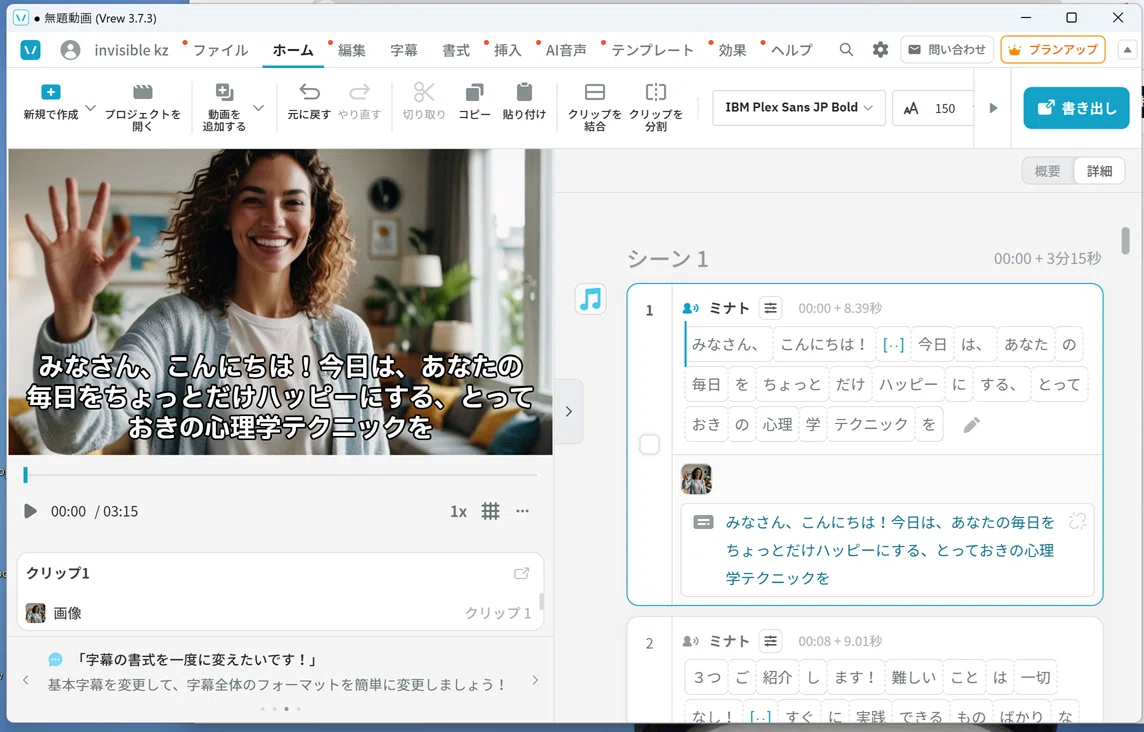This screenshot has height=732, width=1144.
Task: Click the word こんにちは！ in clip 1
Action: [823, 344]
